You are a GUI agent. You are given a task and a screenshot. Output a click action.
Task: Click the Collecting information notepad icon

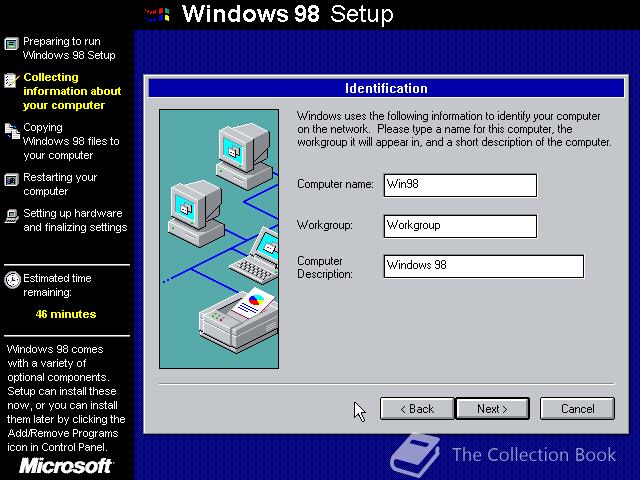(x=11, y=80)
